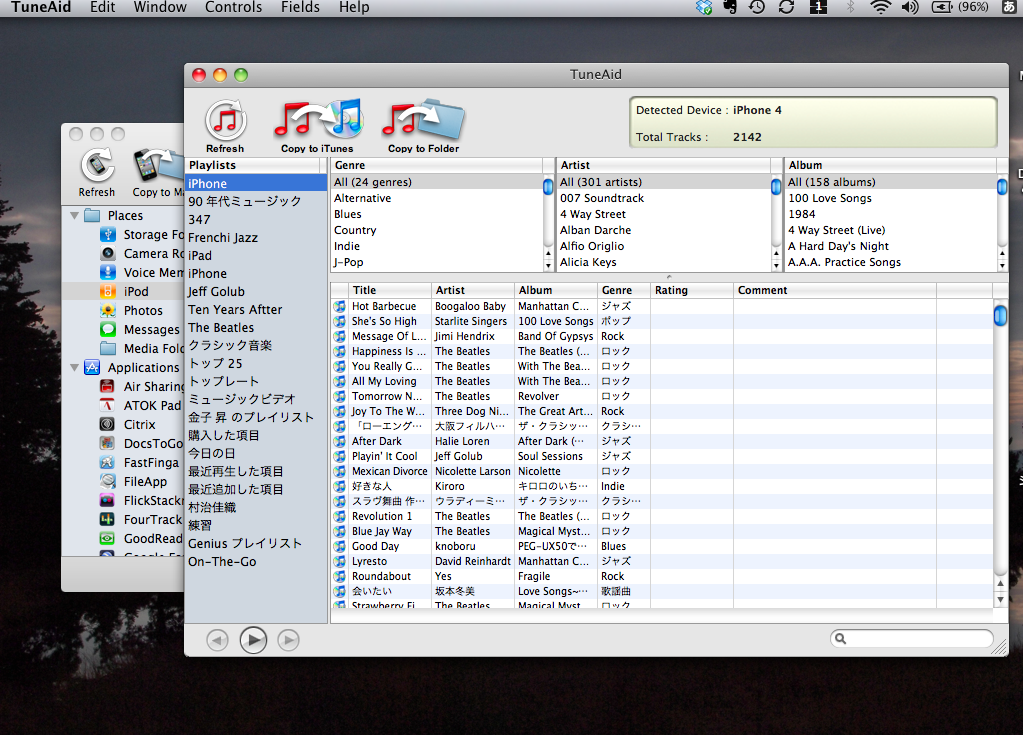
Task: Click the Camera Roll icon in sidebar
Action: (x=108, y=253)
